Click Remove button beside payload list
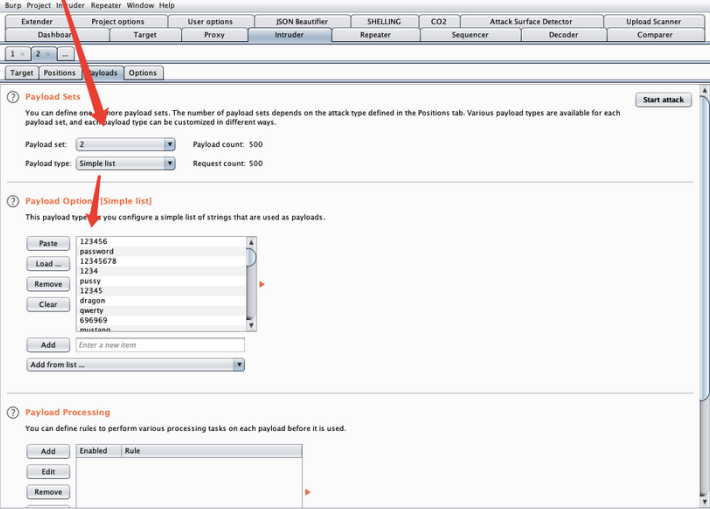 tap(48, 284)
